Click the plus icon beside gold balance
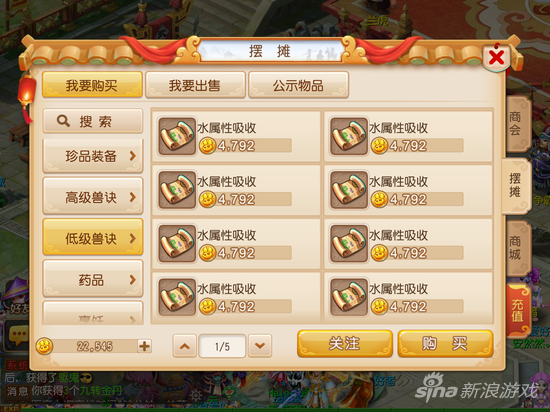The image size is (550, 412). click(144, 346)
